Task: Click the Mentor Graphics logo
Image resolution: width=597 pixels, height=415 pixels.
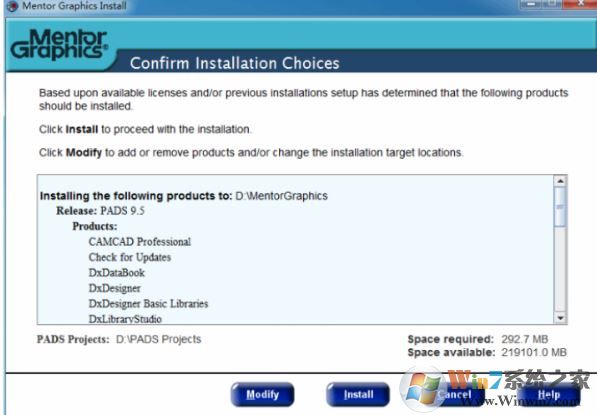Action: pos(59,45)
